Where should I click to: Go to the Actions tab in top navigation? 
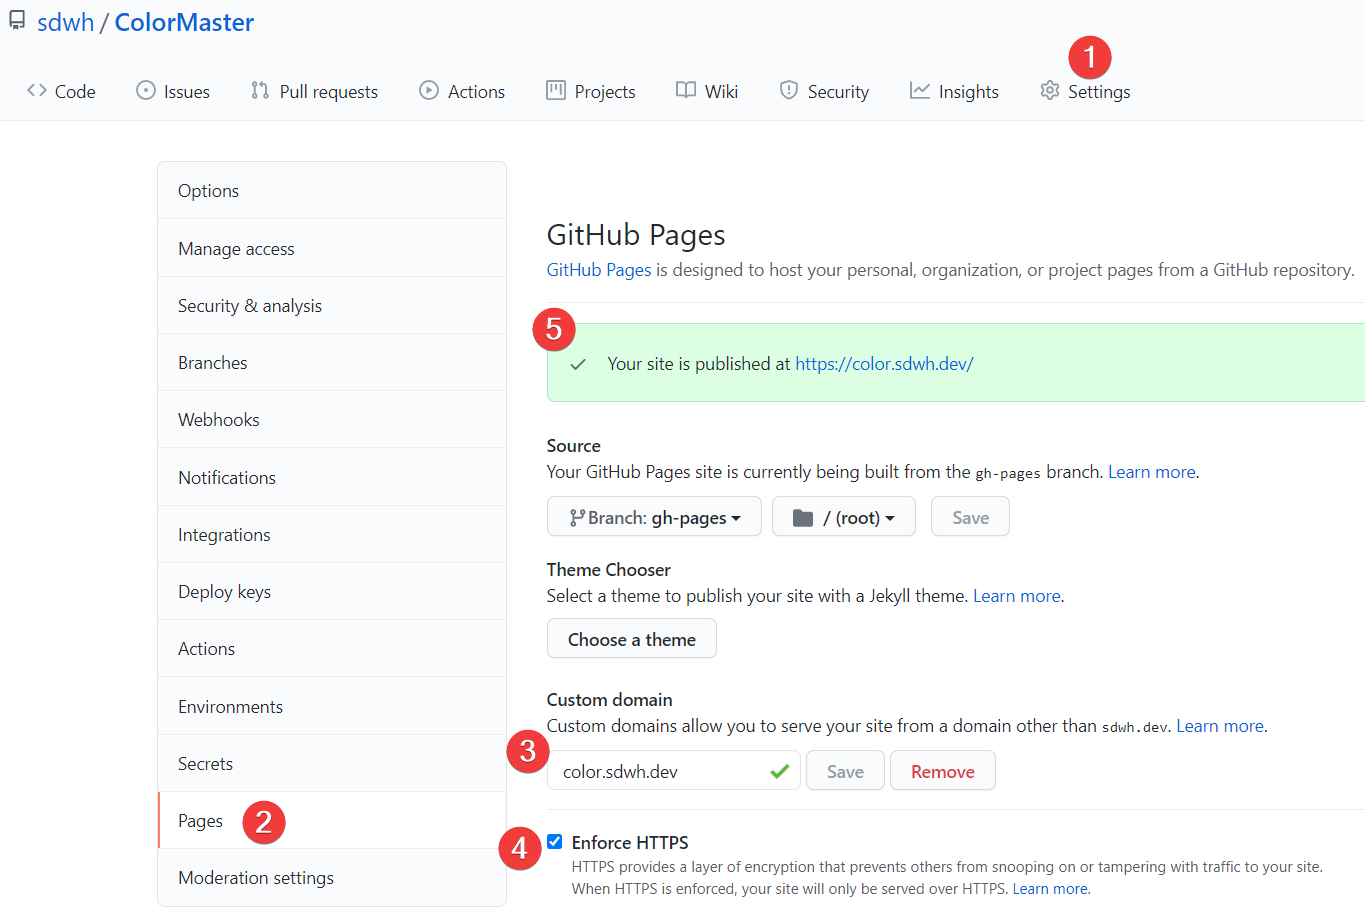click(x=462, y=91)
